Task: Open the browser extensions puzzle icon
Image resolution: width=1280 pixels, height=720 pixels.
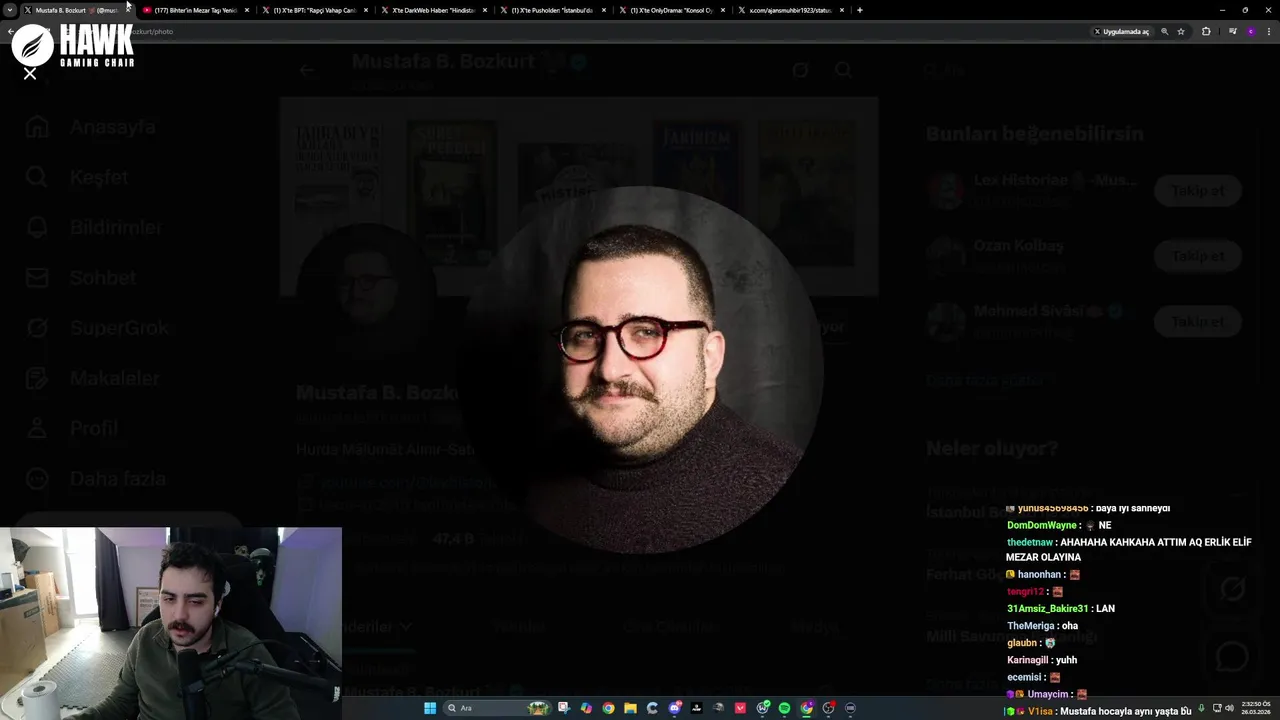Action: [1206, 31]
